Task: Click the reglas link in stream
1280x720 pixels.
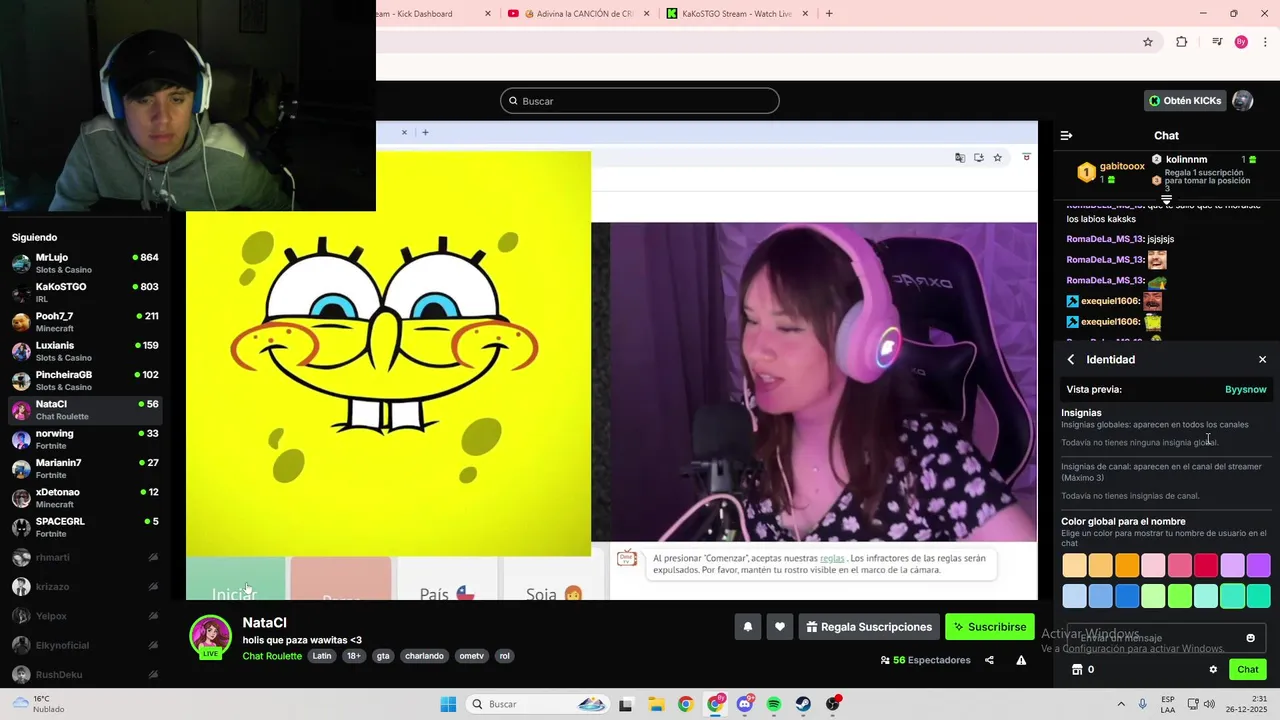Action: coord(832,558)
